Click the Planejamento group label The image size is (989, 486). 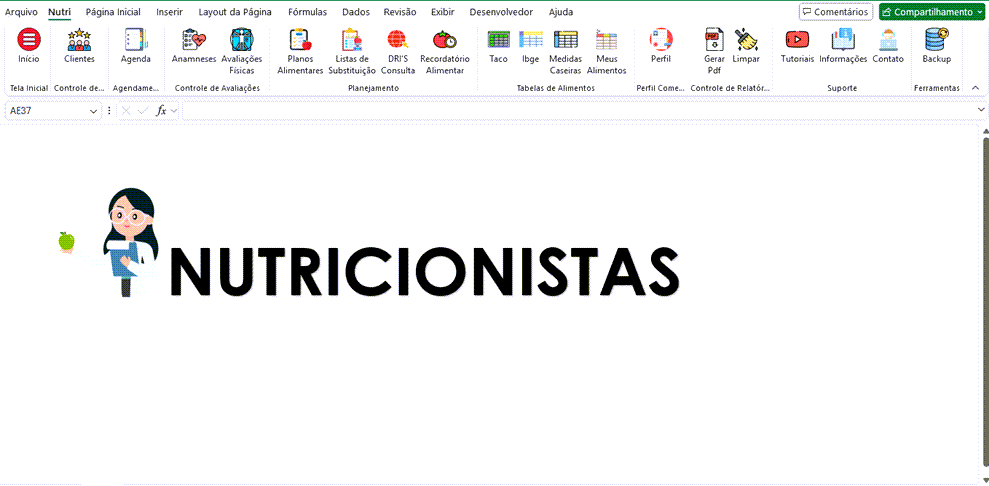tap(373, 88)
